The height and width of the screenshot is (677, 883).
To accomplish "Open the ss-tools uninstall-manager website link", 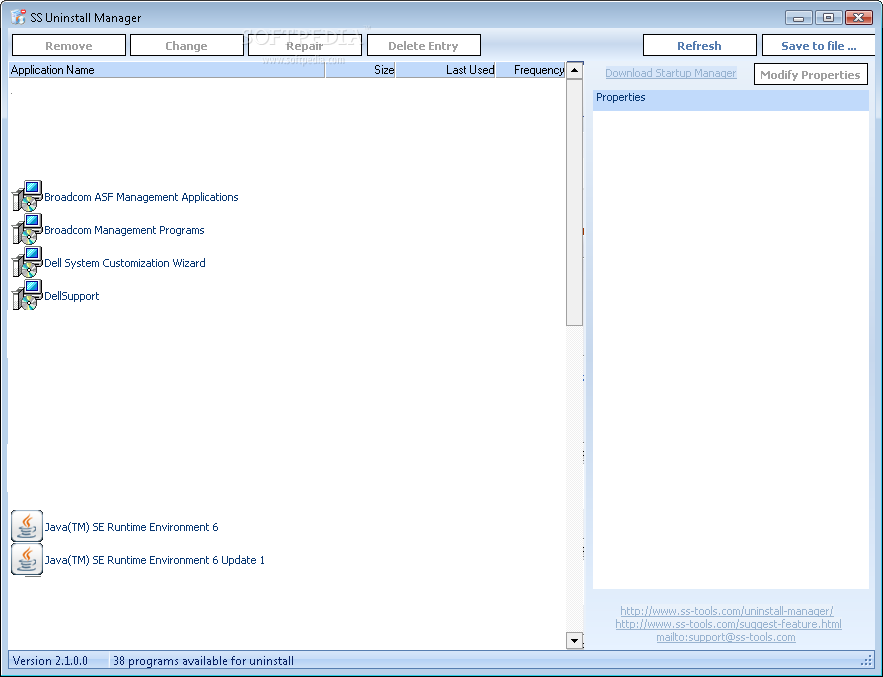I will [727, 611].
